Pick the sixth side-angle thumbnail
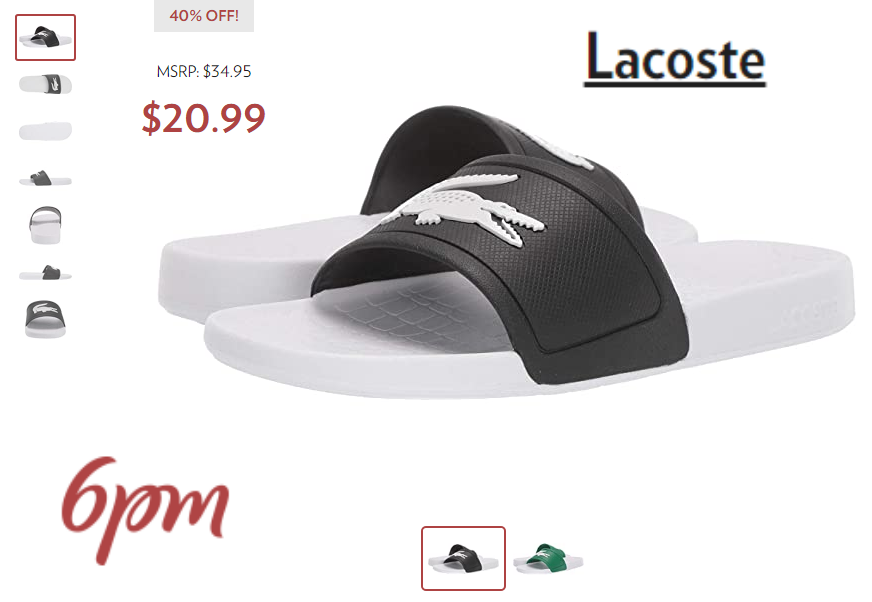This screenshot has width=872, height=602. point(46,273)
